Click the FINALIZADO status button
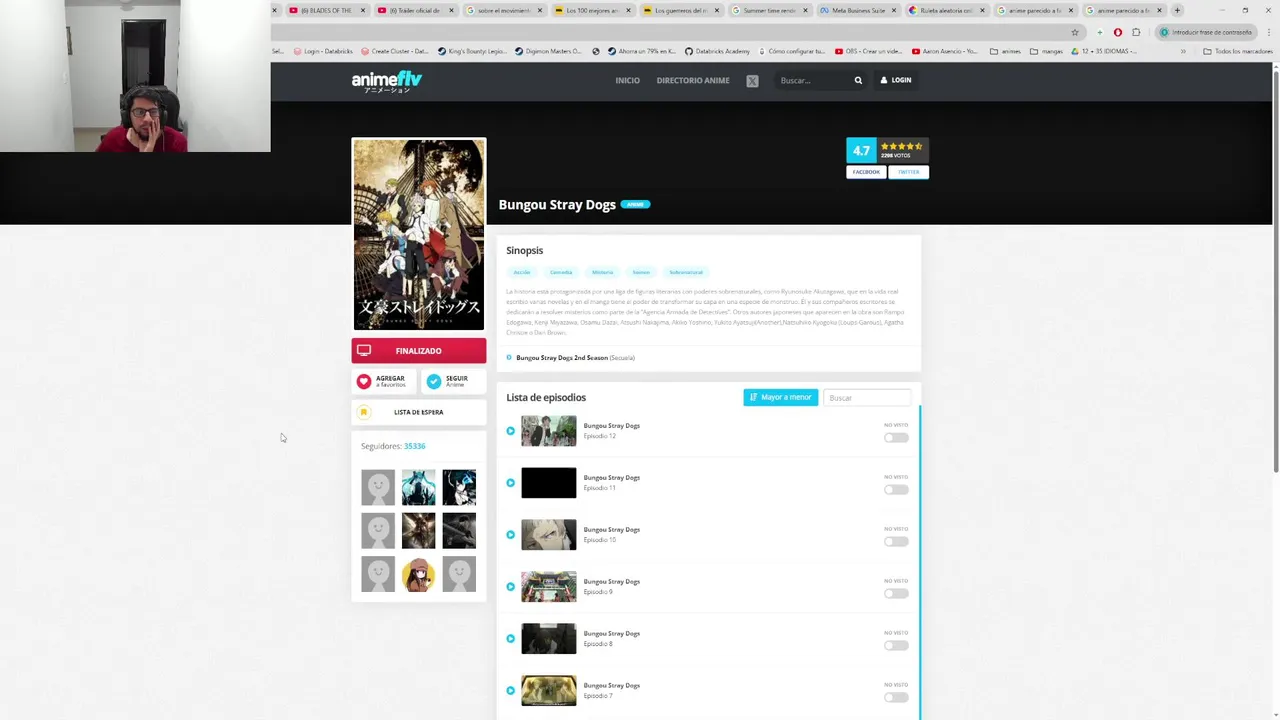Screen dimensions: 1280x720 tap(418, 351)
